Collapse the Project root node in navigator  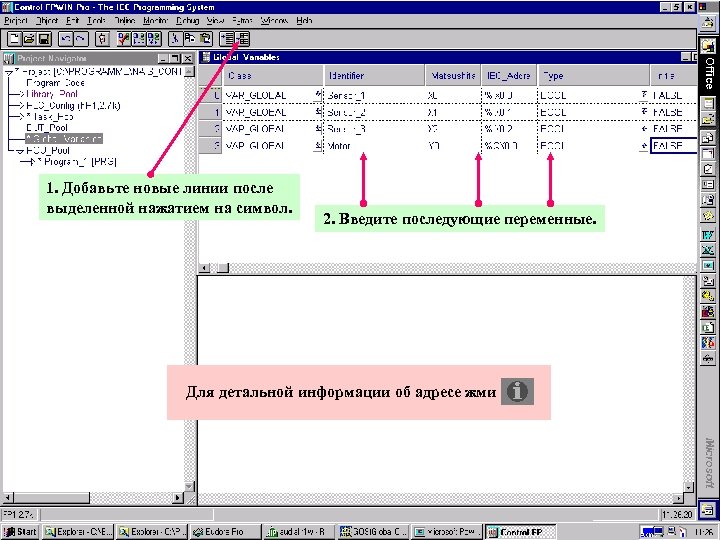point(9,73)
